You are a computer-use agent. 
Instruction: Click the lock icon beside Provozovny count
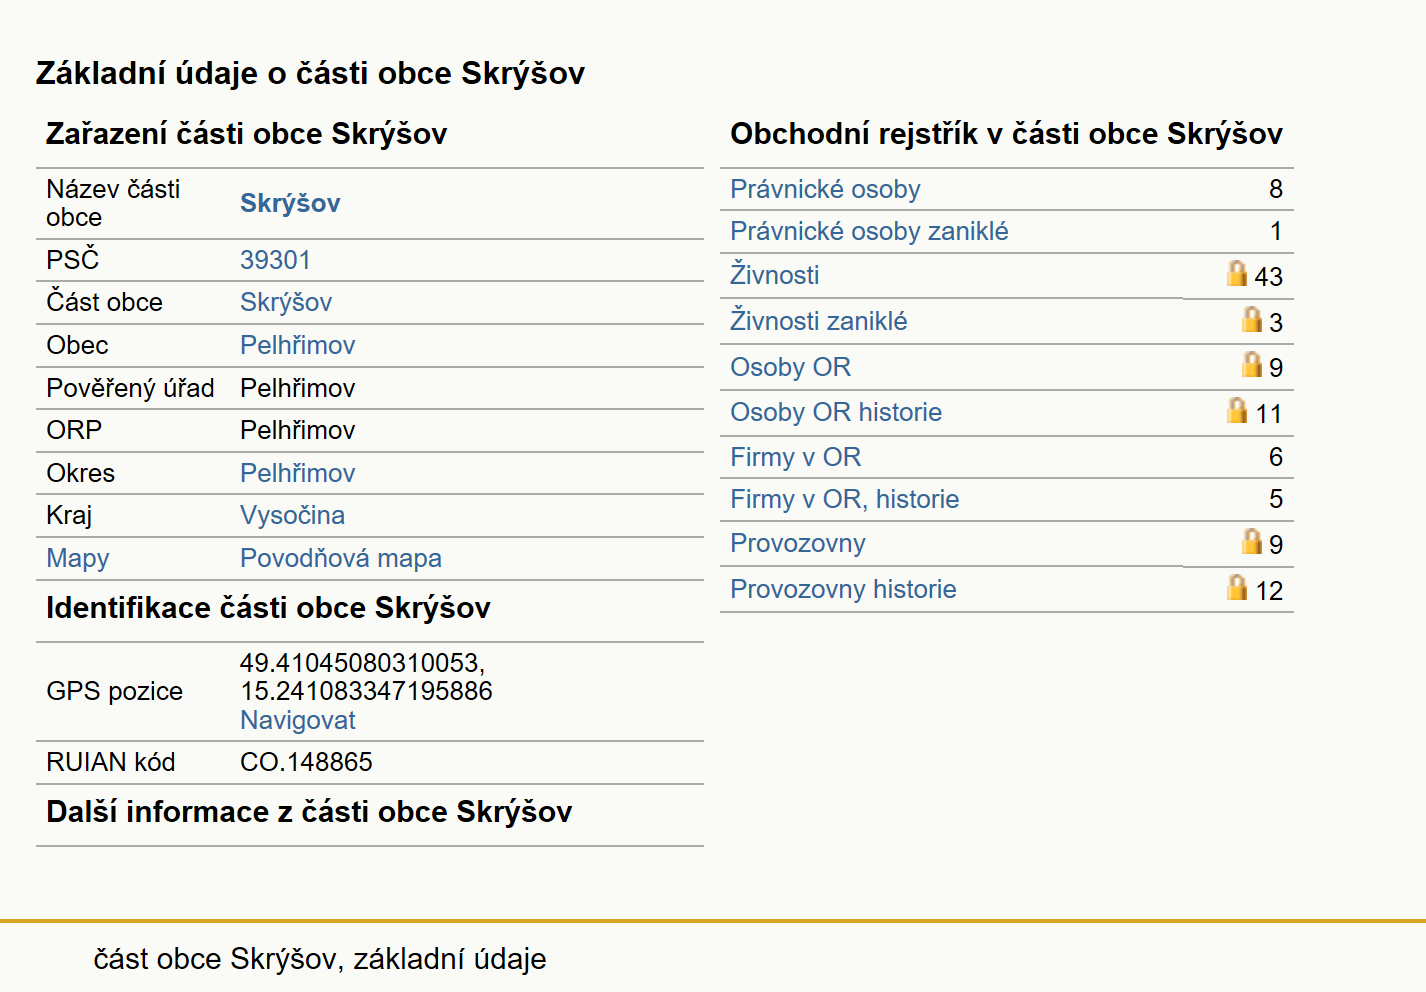pyautogui.click(x=1251, y=541)
